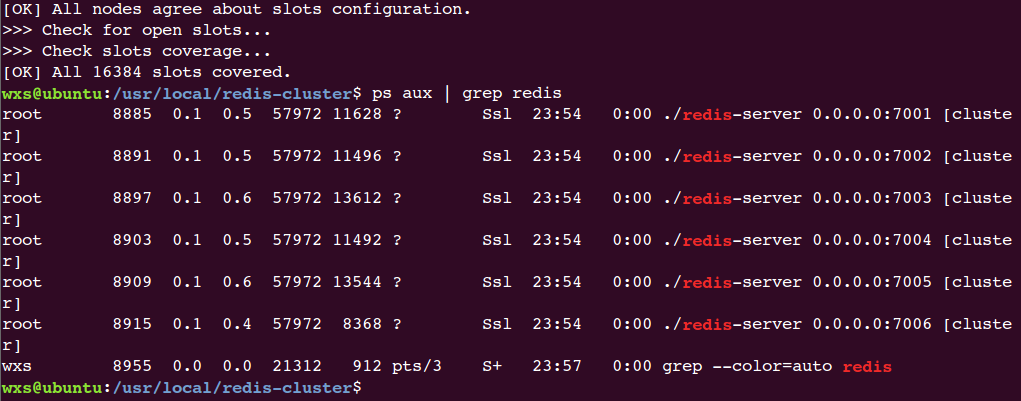Click the /usr/local/redis-cluster path in bottom prompt

coord(232,388)
